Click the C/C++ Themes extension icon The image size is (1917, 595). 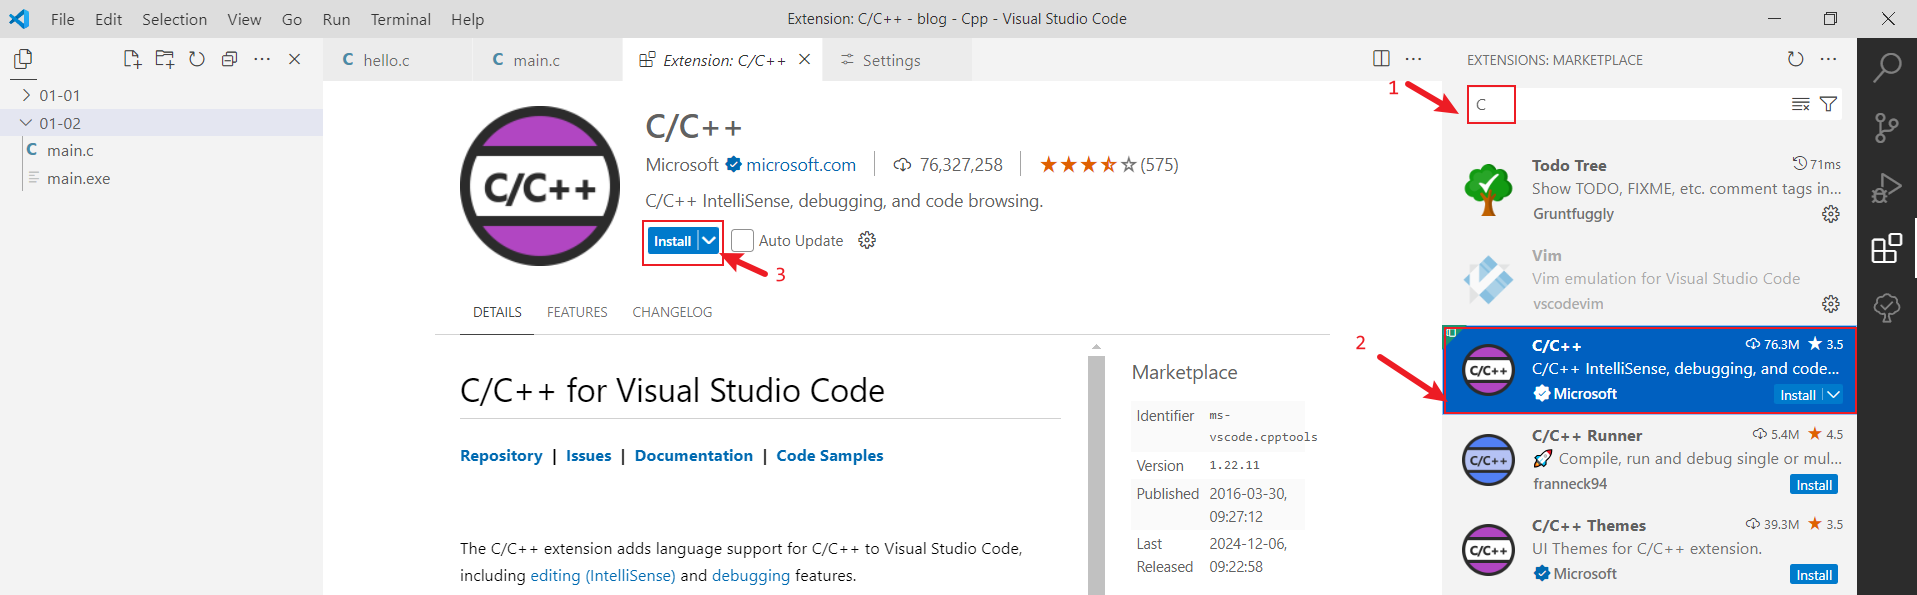tap(1488, 550)
